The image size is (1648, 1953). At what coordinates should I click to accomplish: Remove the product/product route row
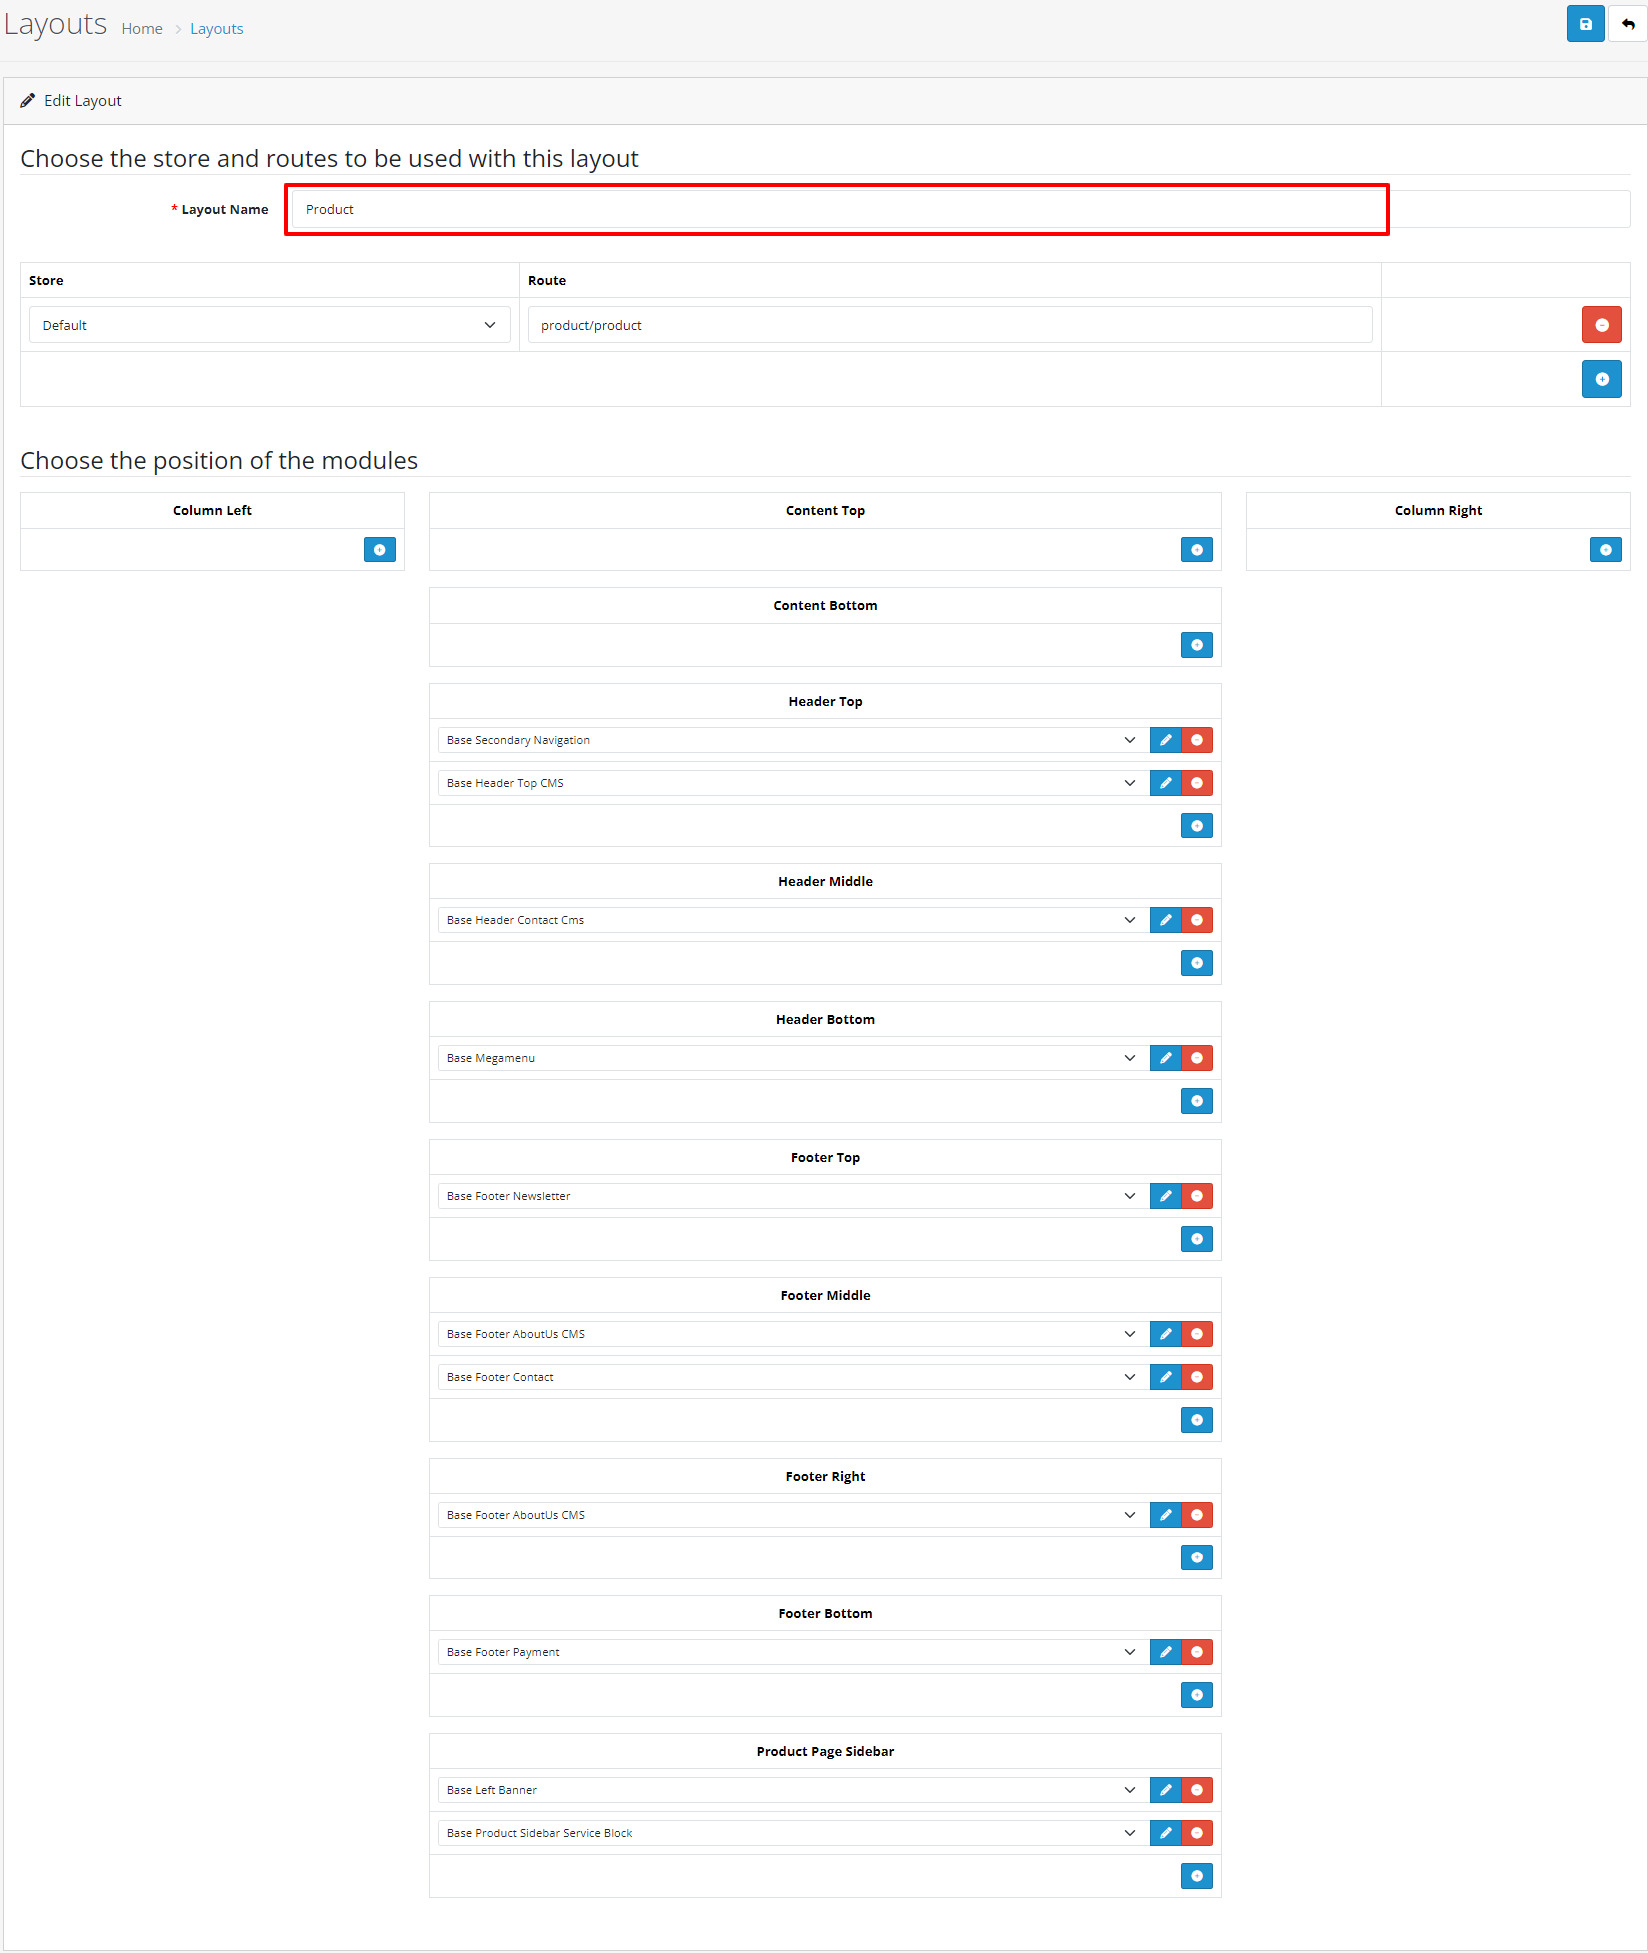click(1601, 325)
